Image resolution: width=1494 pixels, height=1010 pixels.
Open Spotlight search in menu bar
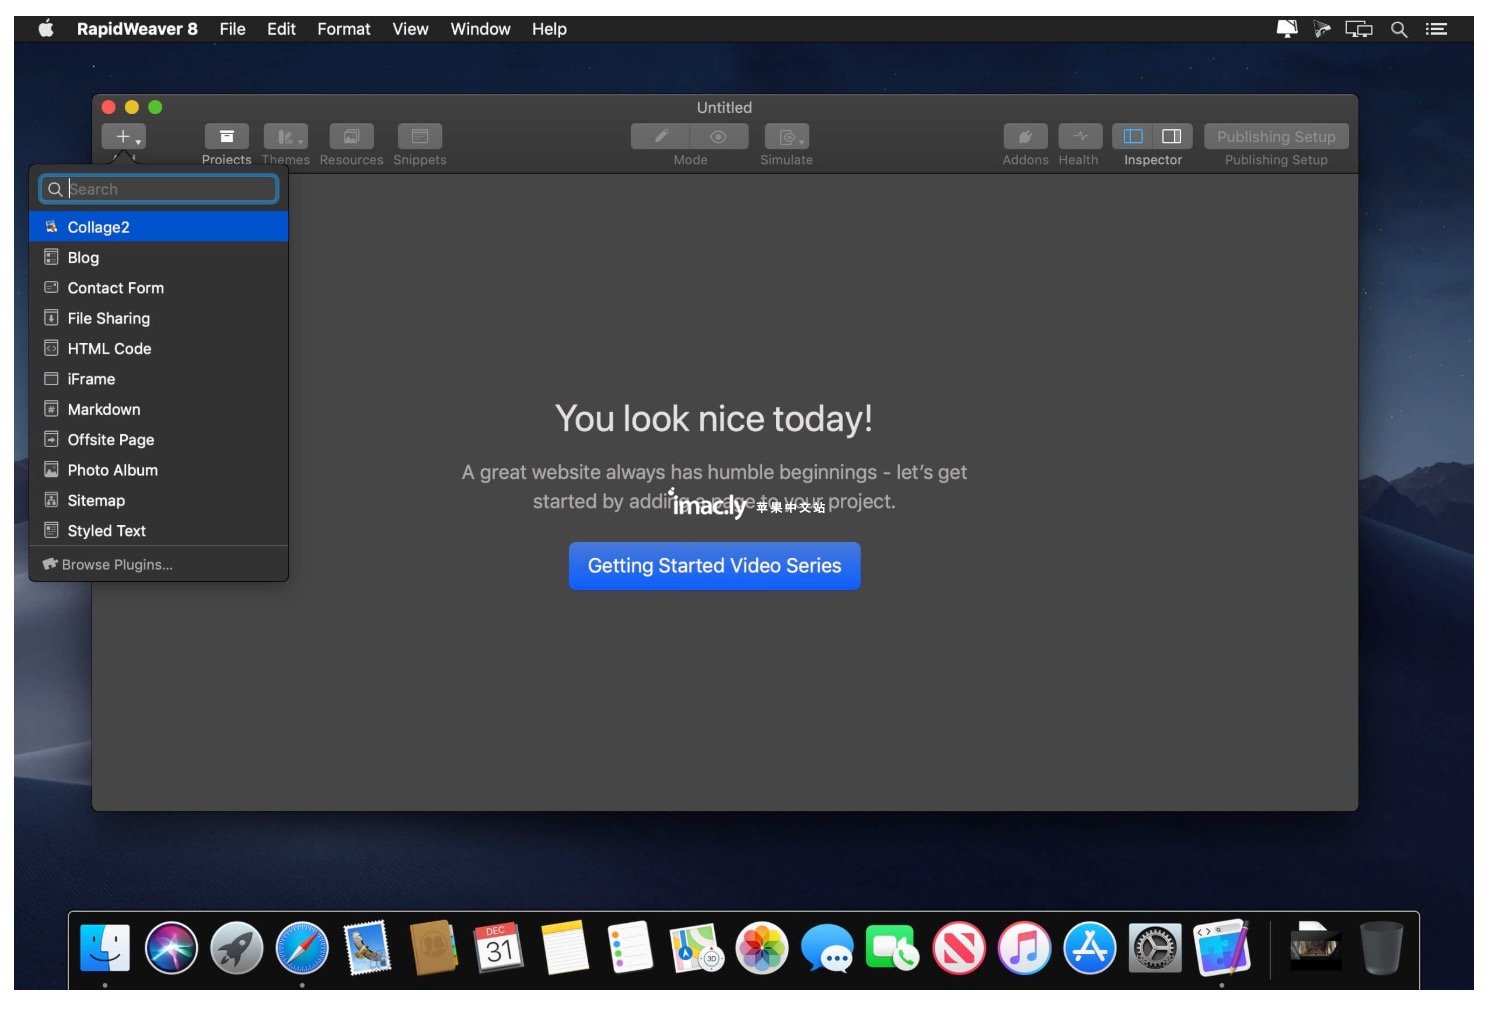[1399, 29]
